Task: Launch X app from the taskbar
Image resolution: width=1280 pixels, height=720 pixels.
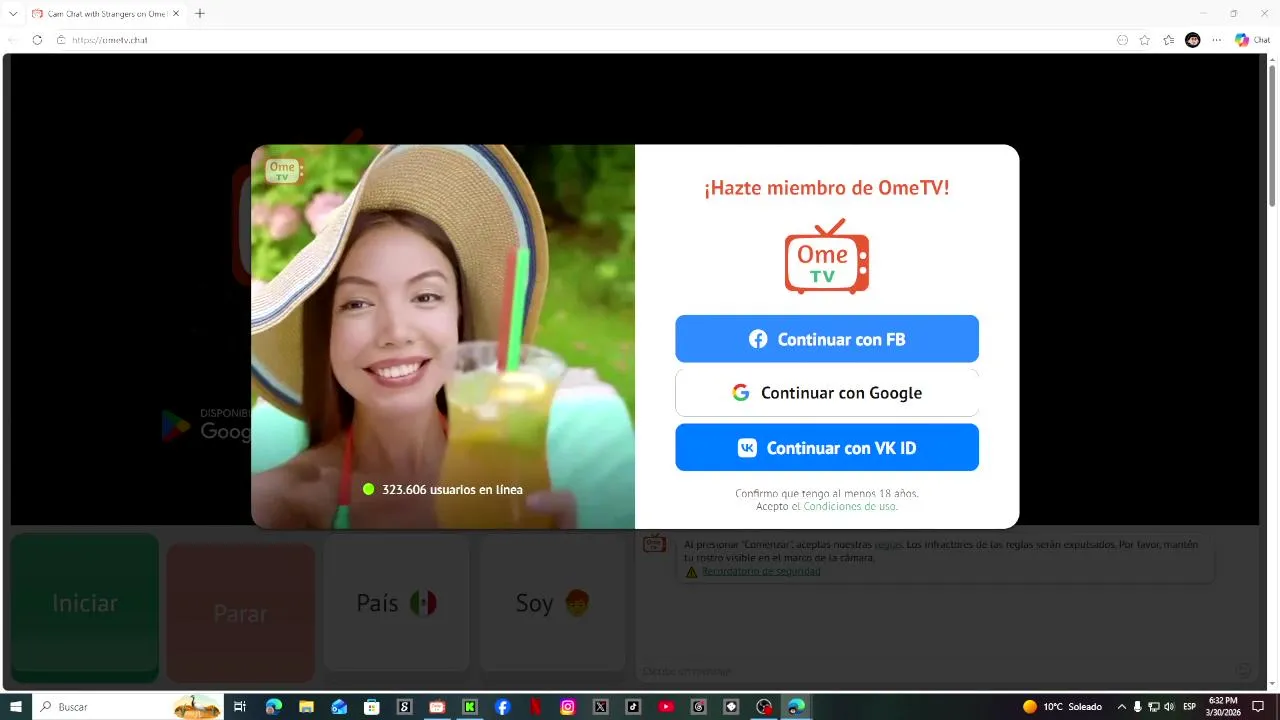Action: coord(601,706)
